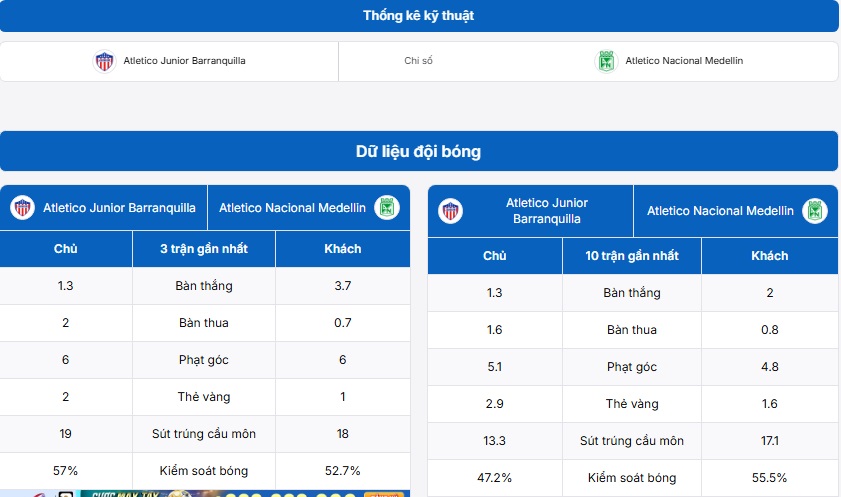This screenshot has width=841, height=497.
Task: Click the Junior Barranquilla crest in the 3 trận table header
Action: tap(23, 207)
